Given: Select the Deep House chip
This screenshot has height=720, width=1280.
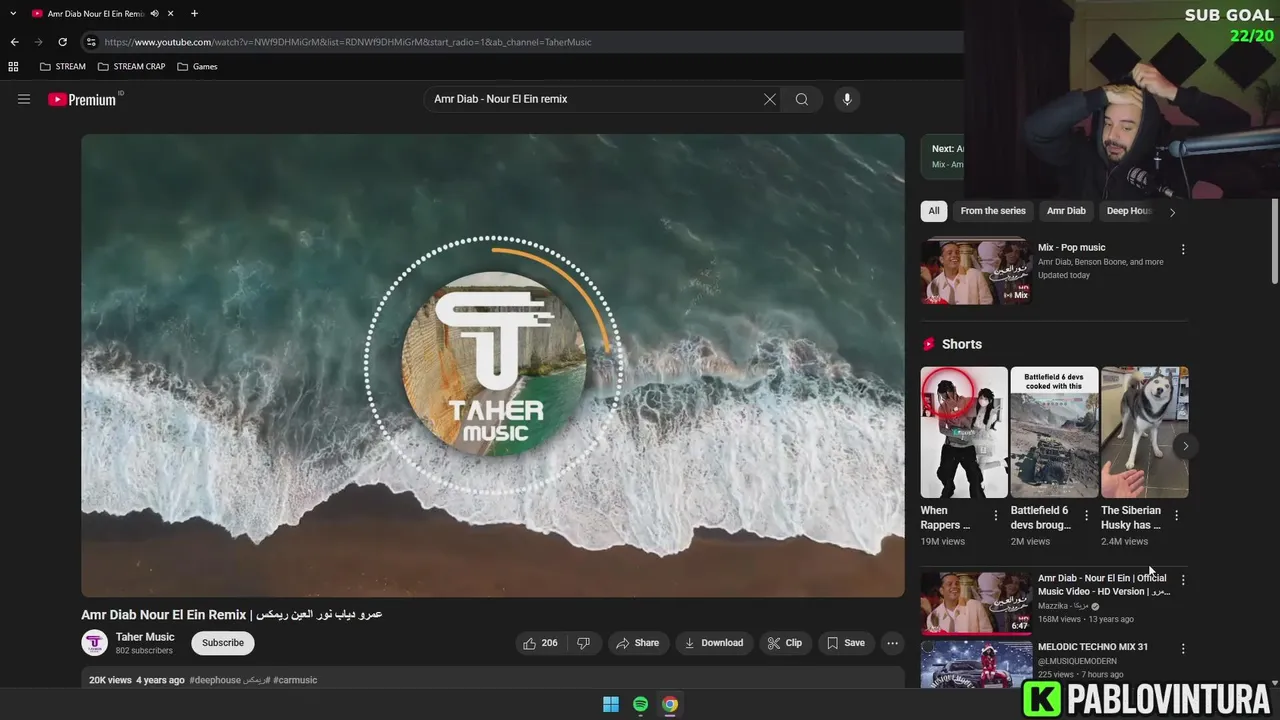Looking at the screenshot, I should point(1130,211).
